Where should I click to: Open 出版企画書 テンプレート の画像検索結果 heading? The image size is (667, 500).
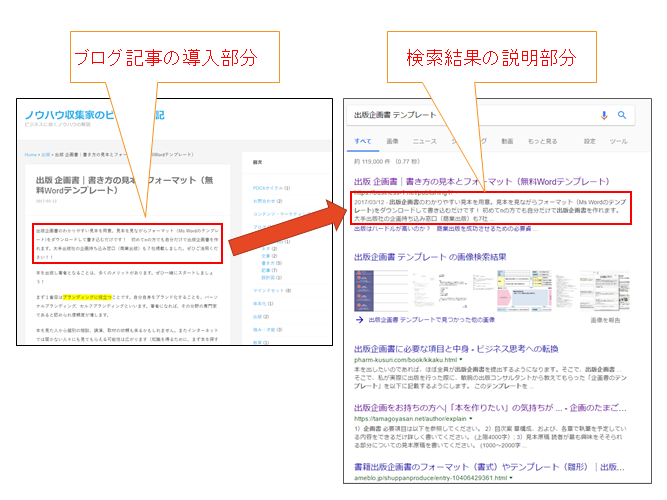(x=430, y=257)
